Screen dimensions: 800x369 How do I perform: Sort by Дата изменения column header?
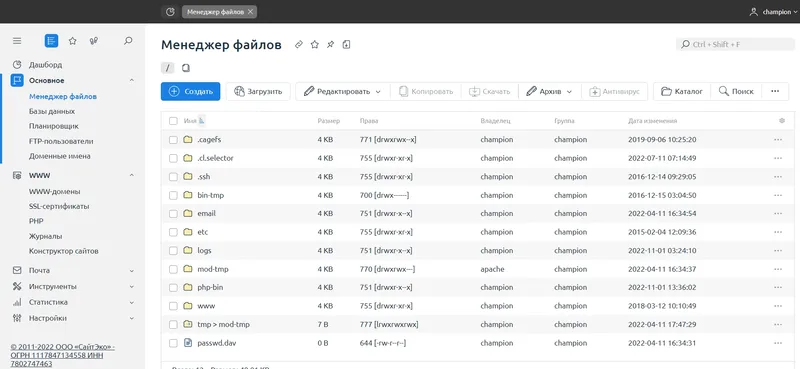point(653,121)
